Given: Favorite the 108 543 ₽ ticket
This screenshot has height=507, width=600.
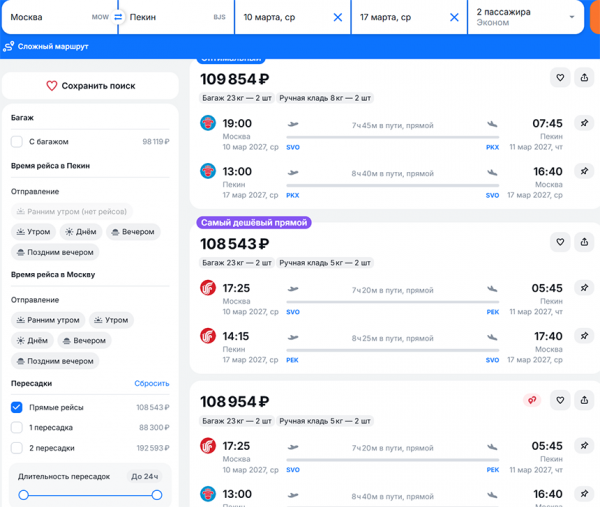Looking at the screenshot, I should point(560,242).
